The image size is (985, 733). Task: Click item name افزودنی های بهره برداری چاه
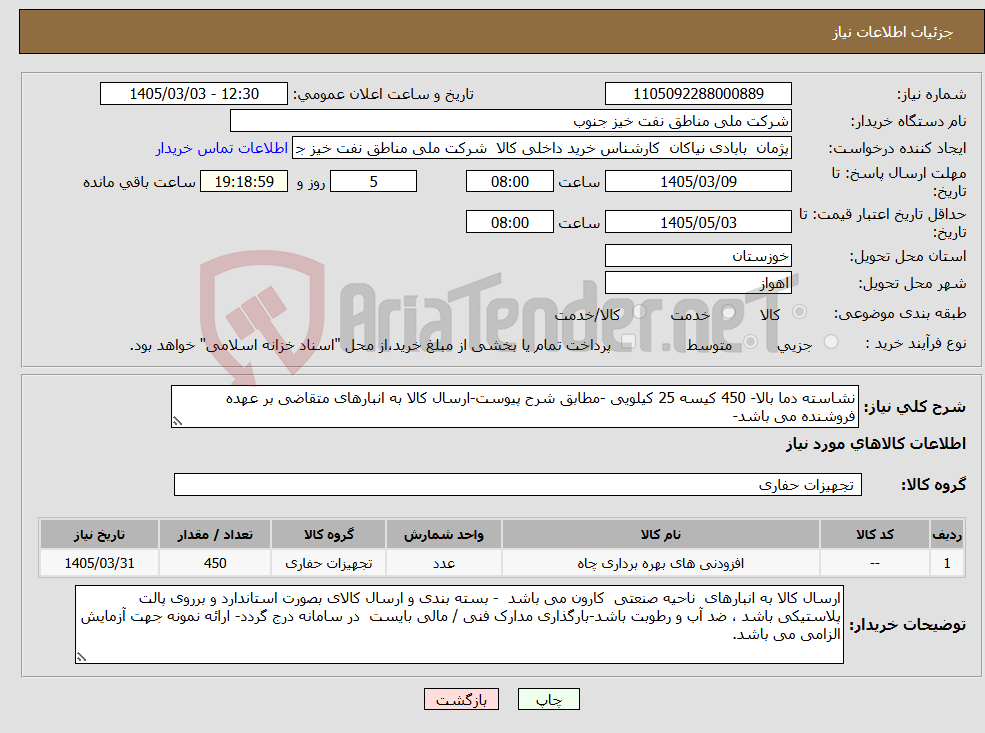click(660, 563)
